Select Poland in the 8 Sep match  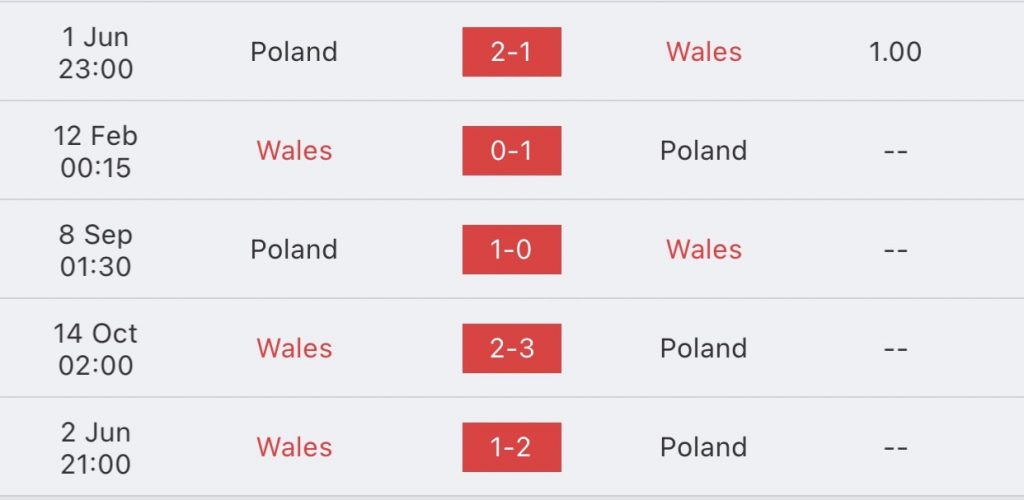point(294,249)
